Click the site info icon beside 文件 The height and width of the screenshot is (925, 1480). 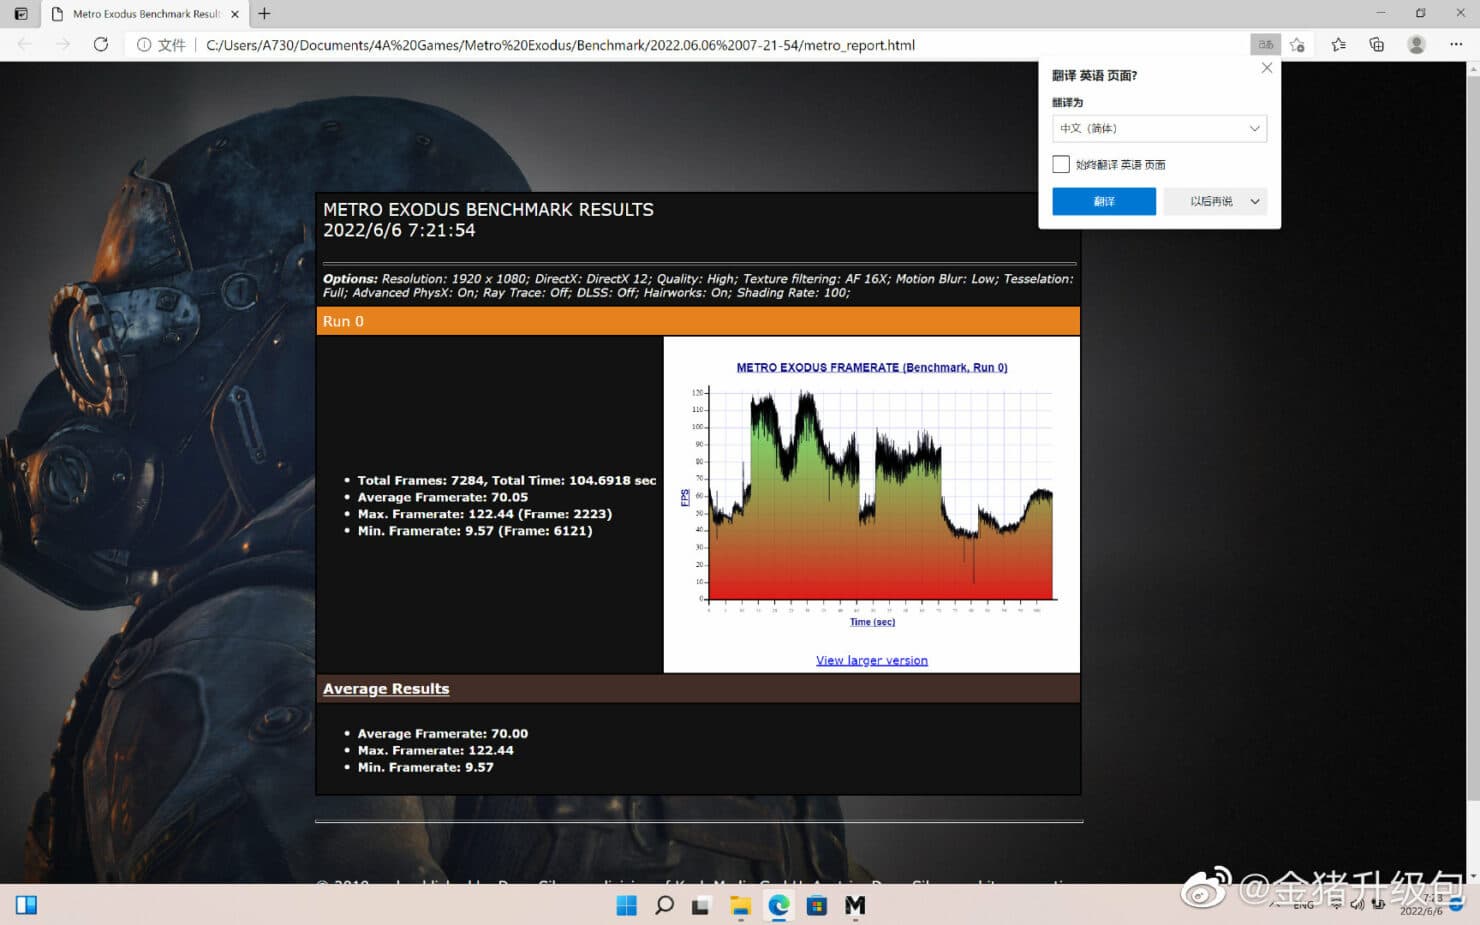coord(144,45)
